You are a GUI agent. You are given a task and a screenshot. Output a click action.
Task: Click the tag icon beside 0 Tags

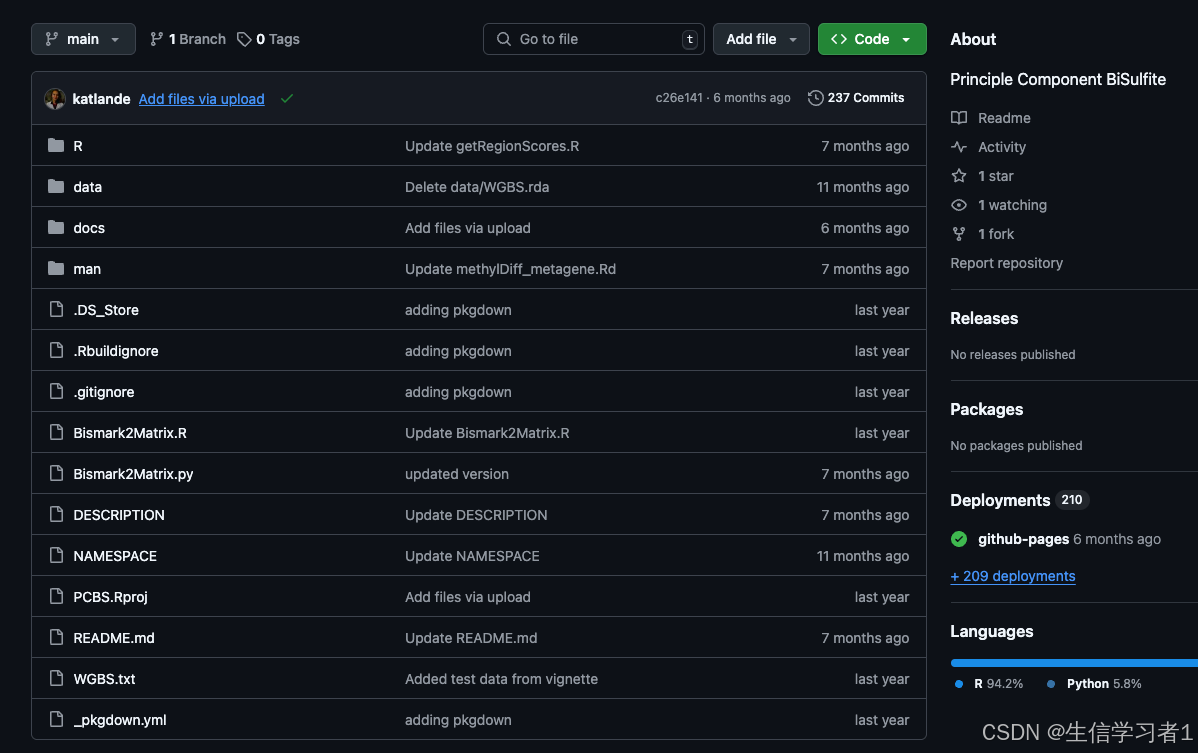pos(244,39)
